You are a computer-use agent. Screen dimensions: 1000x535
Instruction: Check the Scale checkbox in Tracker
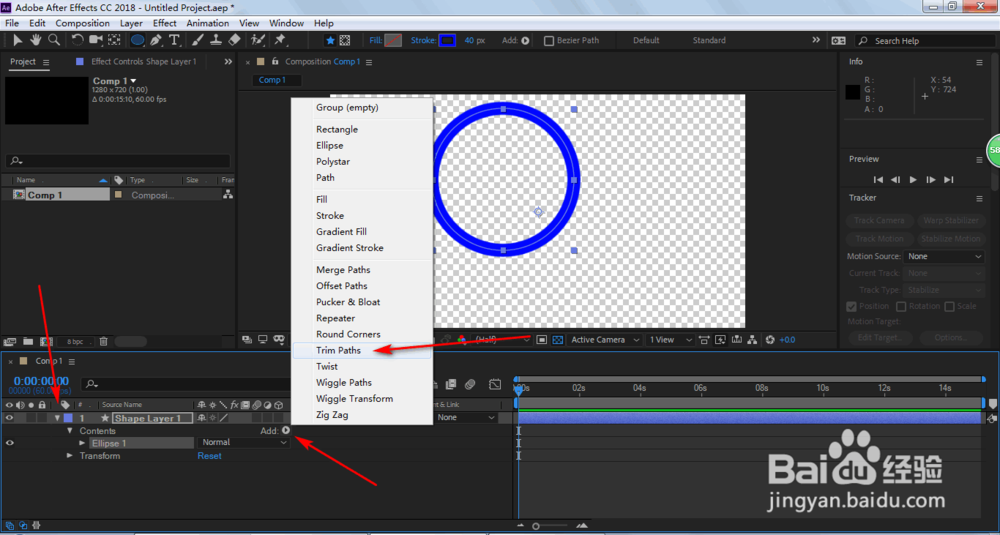(x=949, y=306)
